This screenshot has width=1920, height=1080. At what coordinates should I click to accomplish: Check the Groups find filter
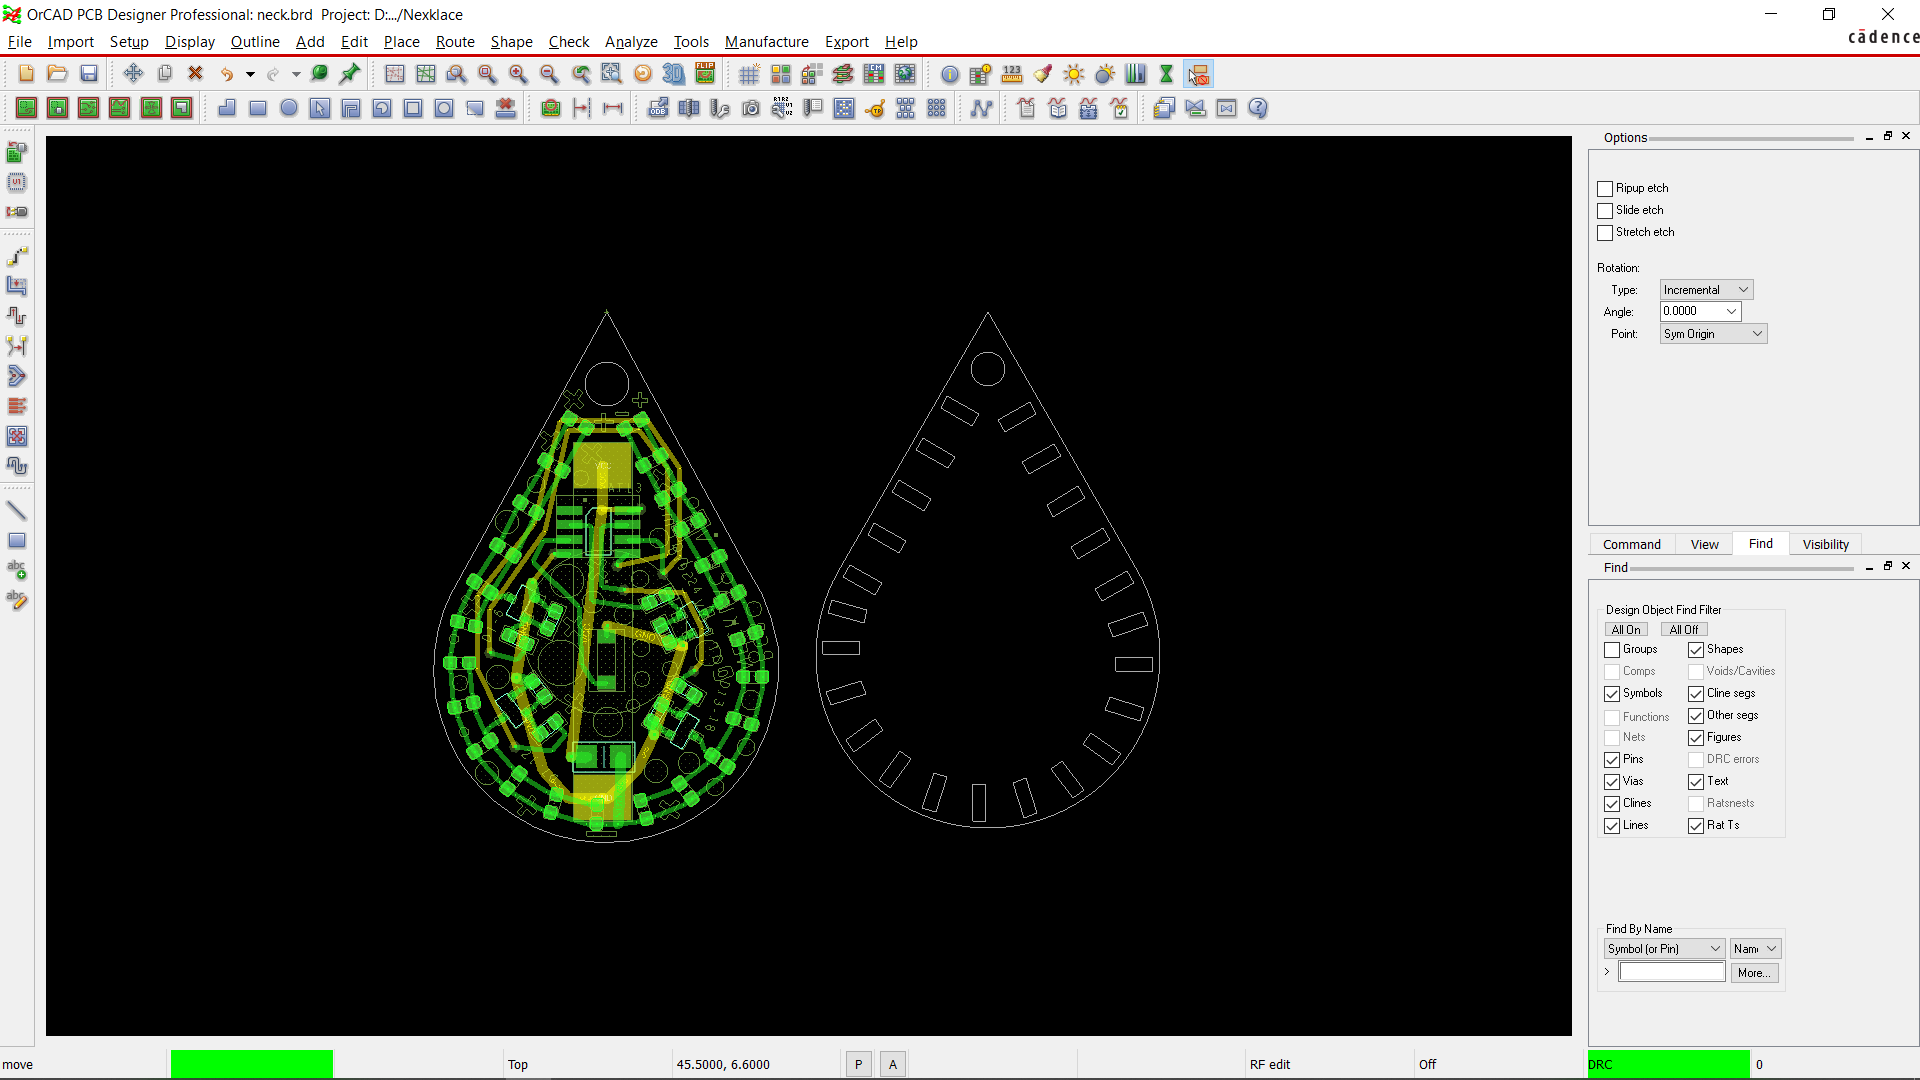pos(1612,650)
